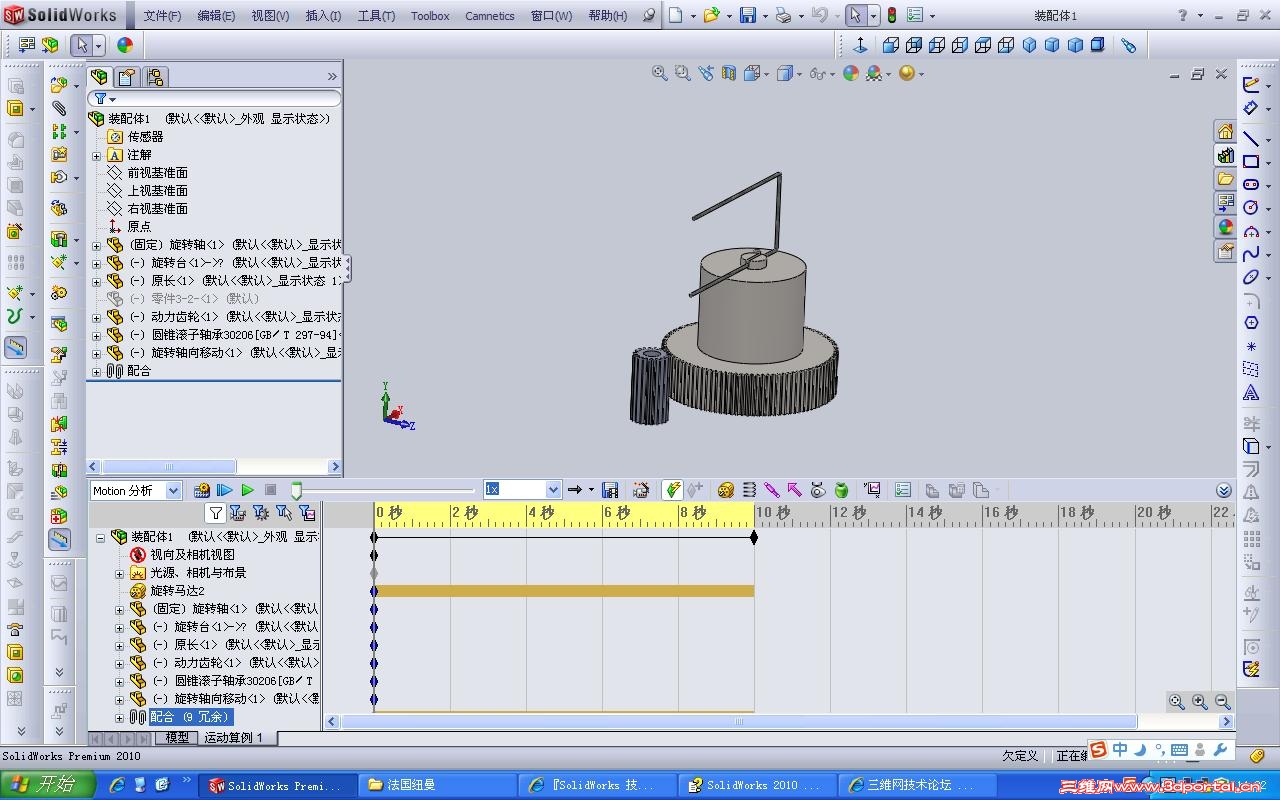Select the end key point at 10 seconds

click(x=754, y=537)
